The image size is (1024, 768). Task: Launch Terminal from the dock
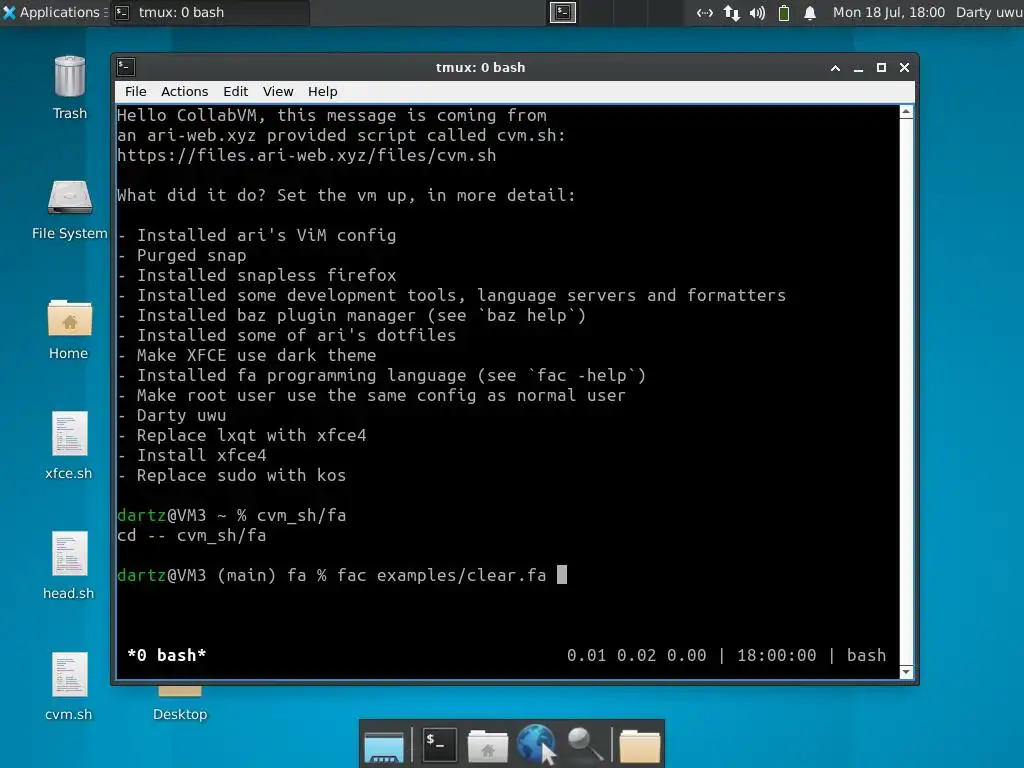pyautogui.click(x=439, y=744)
